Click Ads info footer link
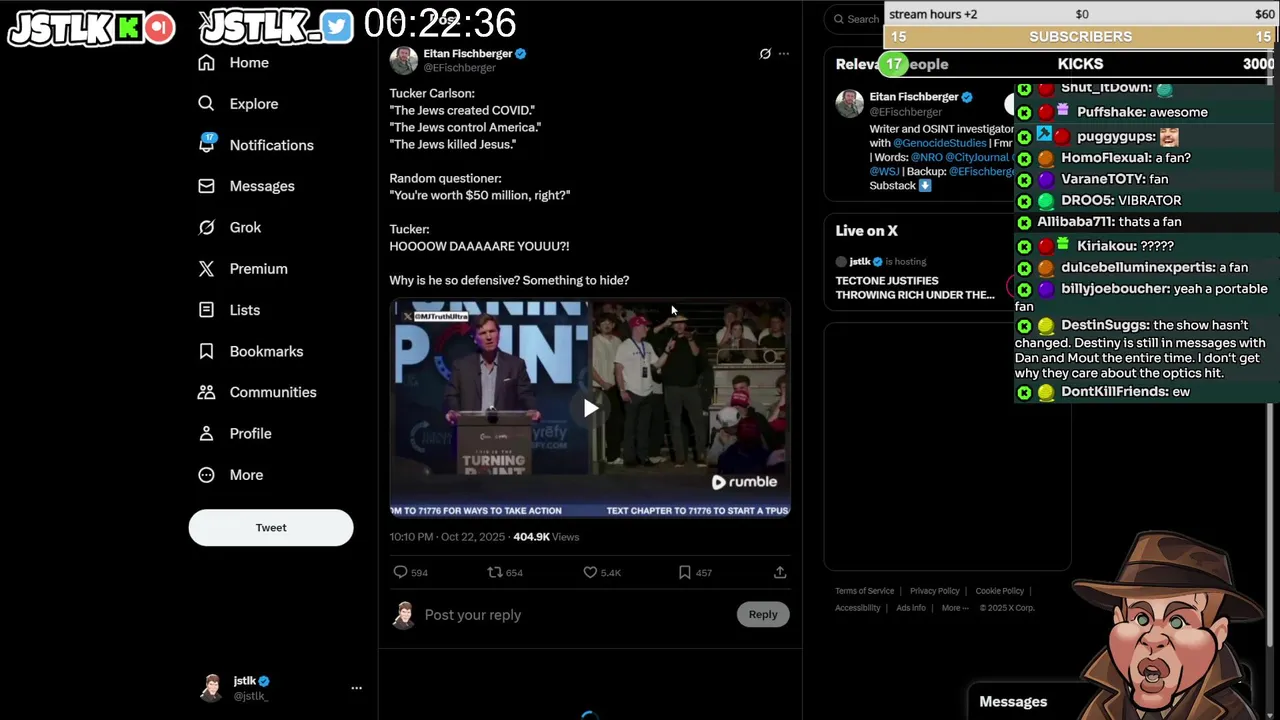 pos(911,608)
